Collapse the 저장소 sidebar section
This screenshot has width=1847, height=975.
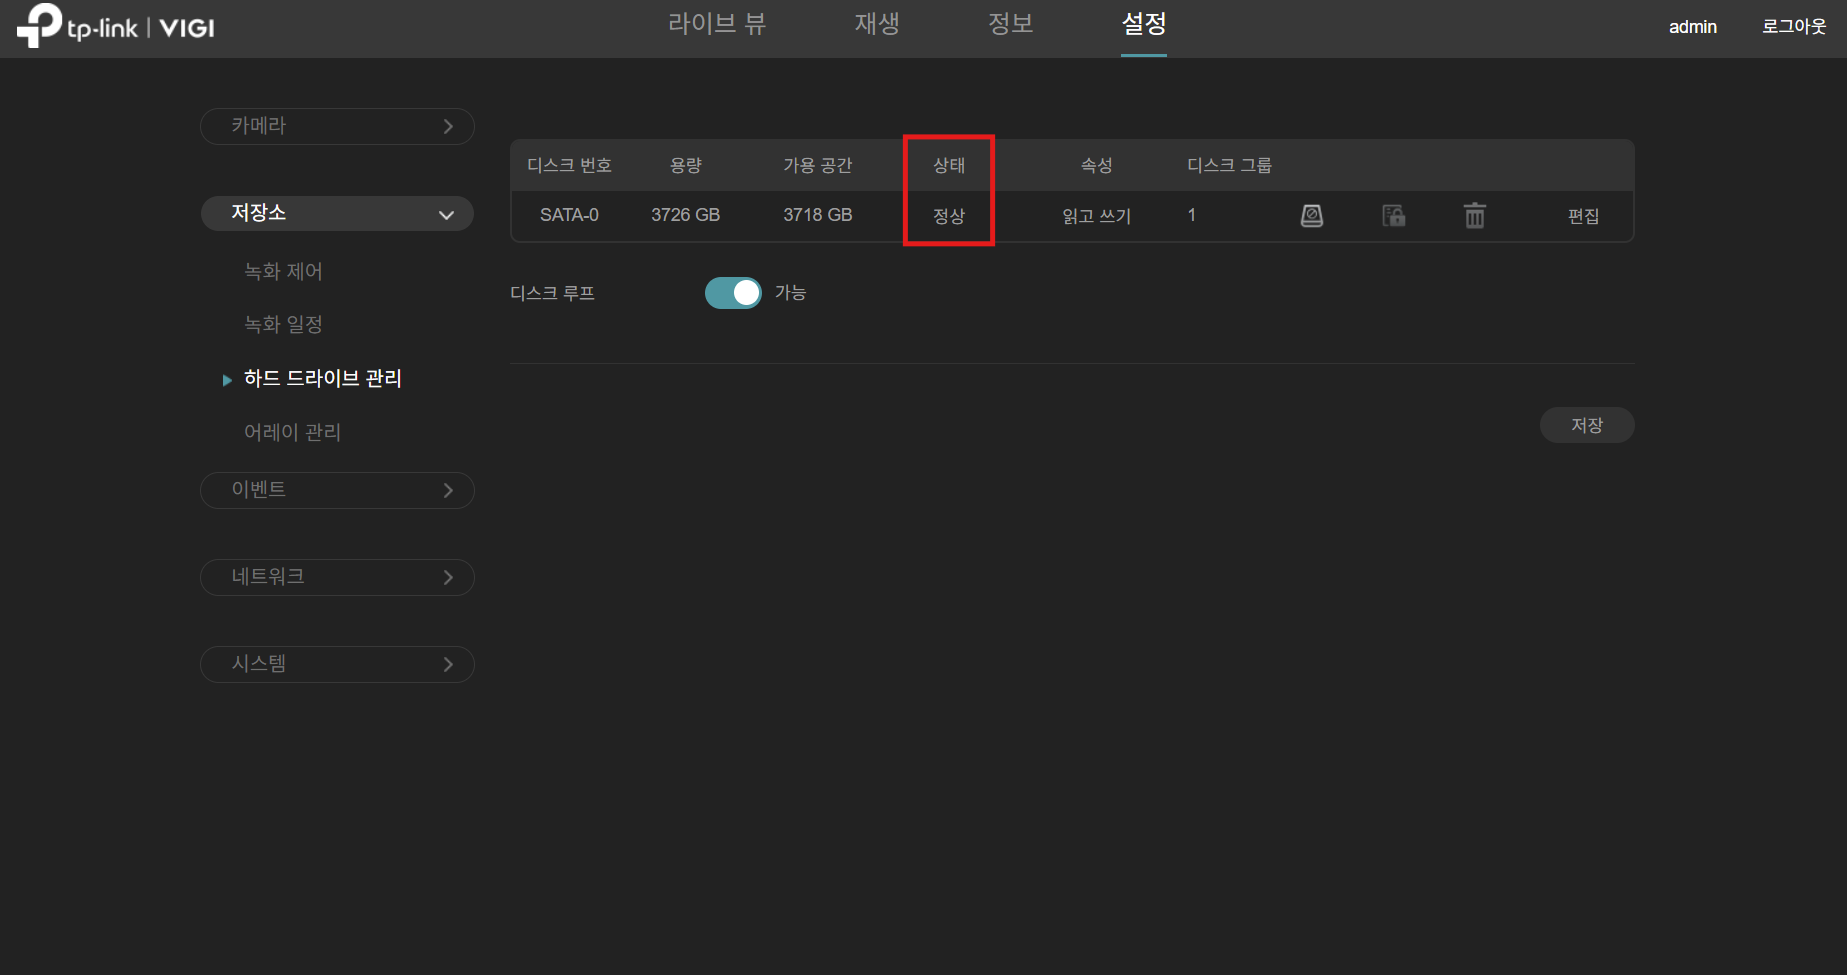(x=337, y=213)
